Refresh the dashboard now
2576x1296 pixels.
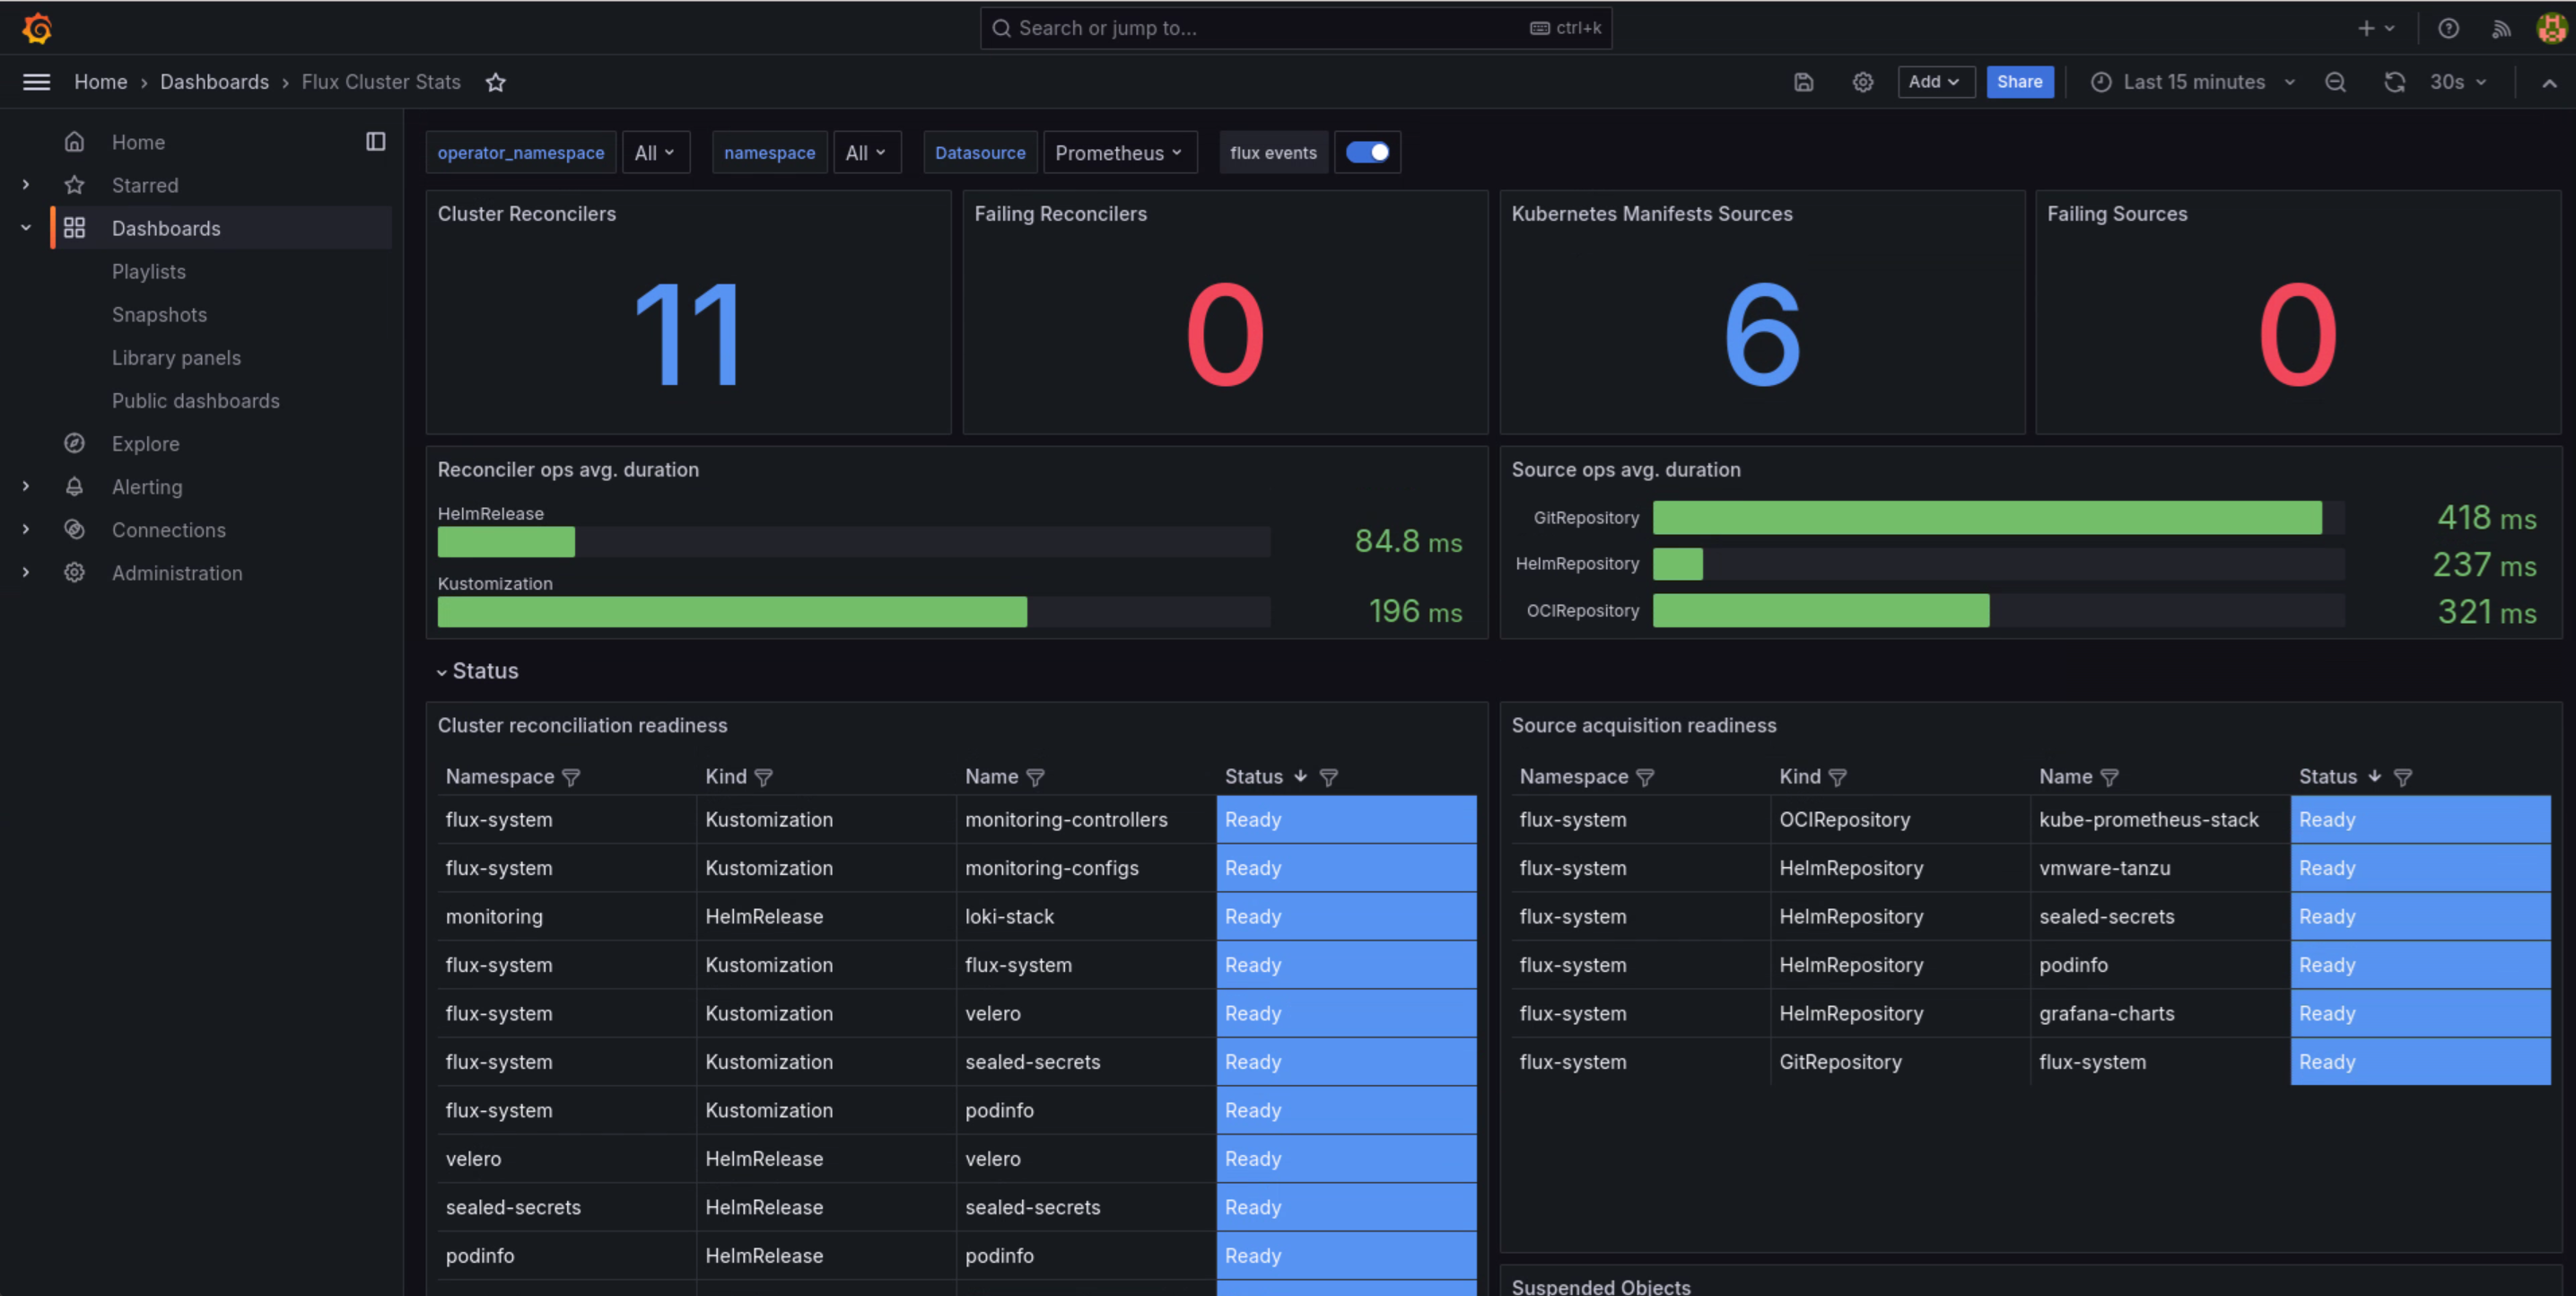click(x=2394, y=82)
